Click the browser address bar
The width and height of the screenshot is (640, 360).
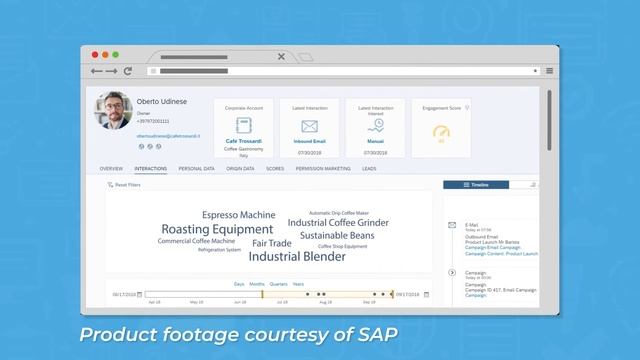(x=344, y=71)
